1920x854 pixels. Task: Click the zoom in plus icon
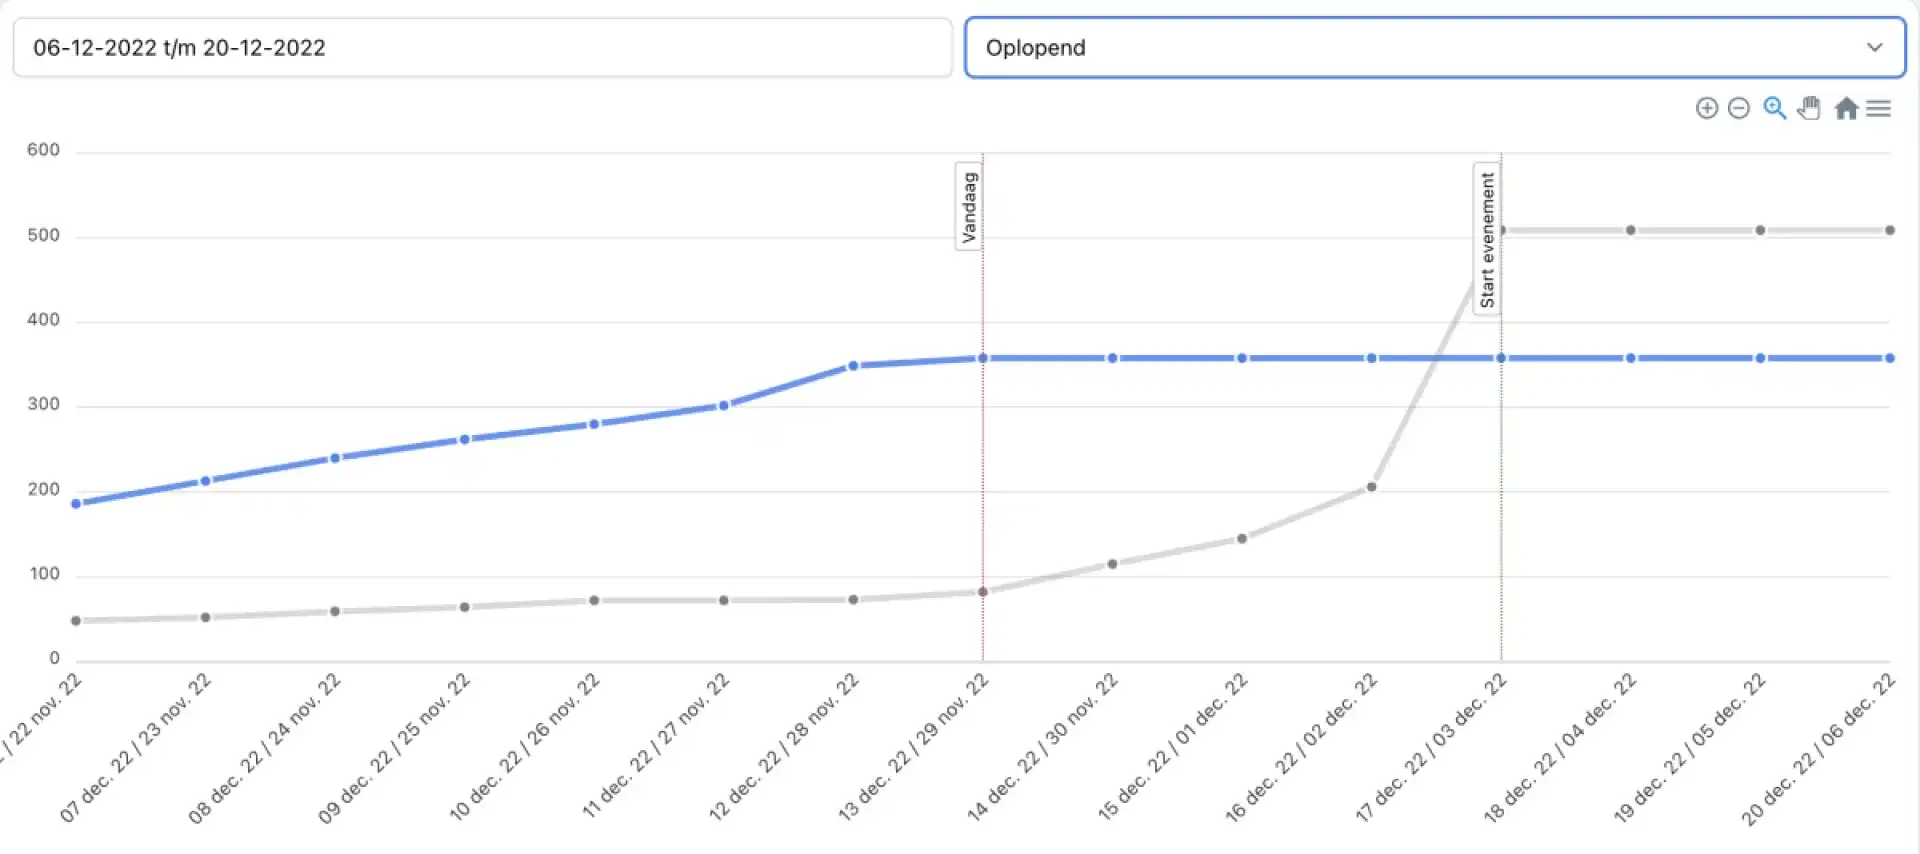[1707, 108]
